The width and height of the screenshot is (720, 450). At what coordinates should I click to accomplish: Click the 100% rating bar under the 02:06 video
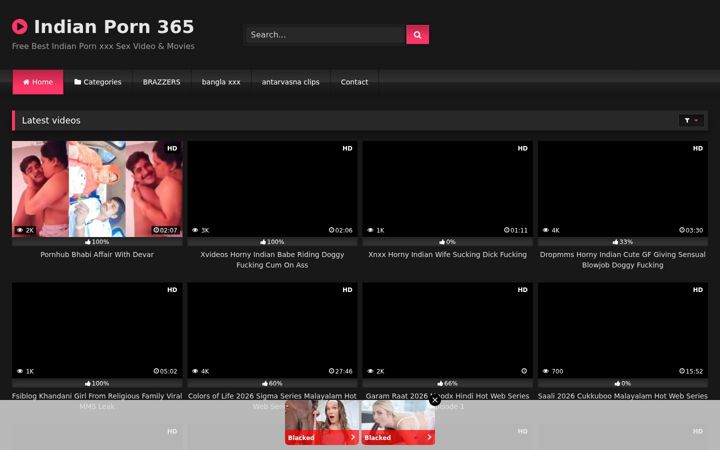272,242
